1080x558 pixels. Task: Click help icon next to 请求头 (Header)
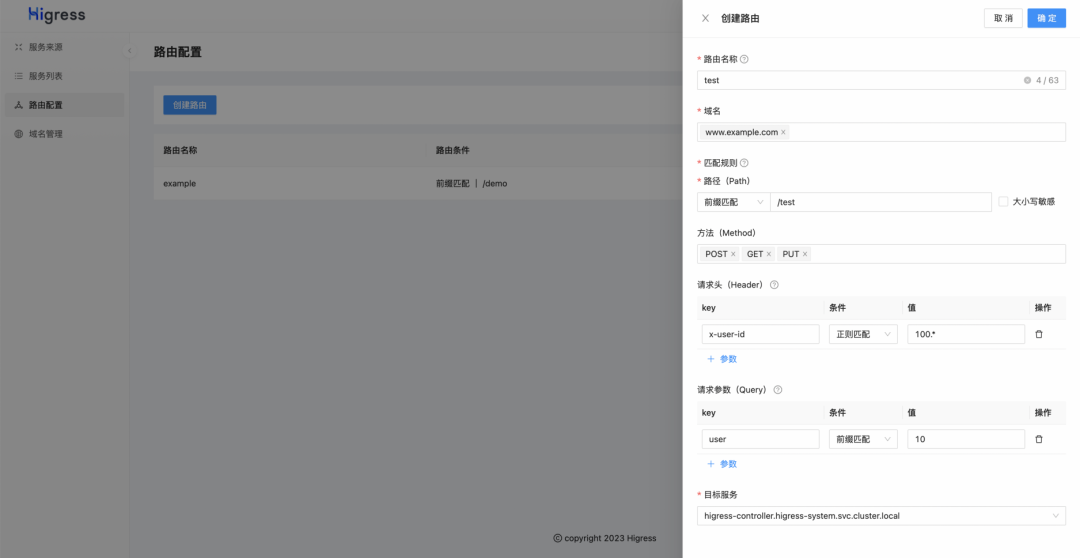coord(774,285)
